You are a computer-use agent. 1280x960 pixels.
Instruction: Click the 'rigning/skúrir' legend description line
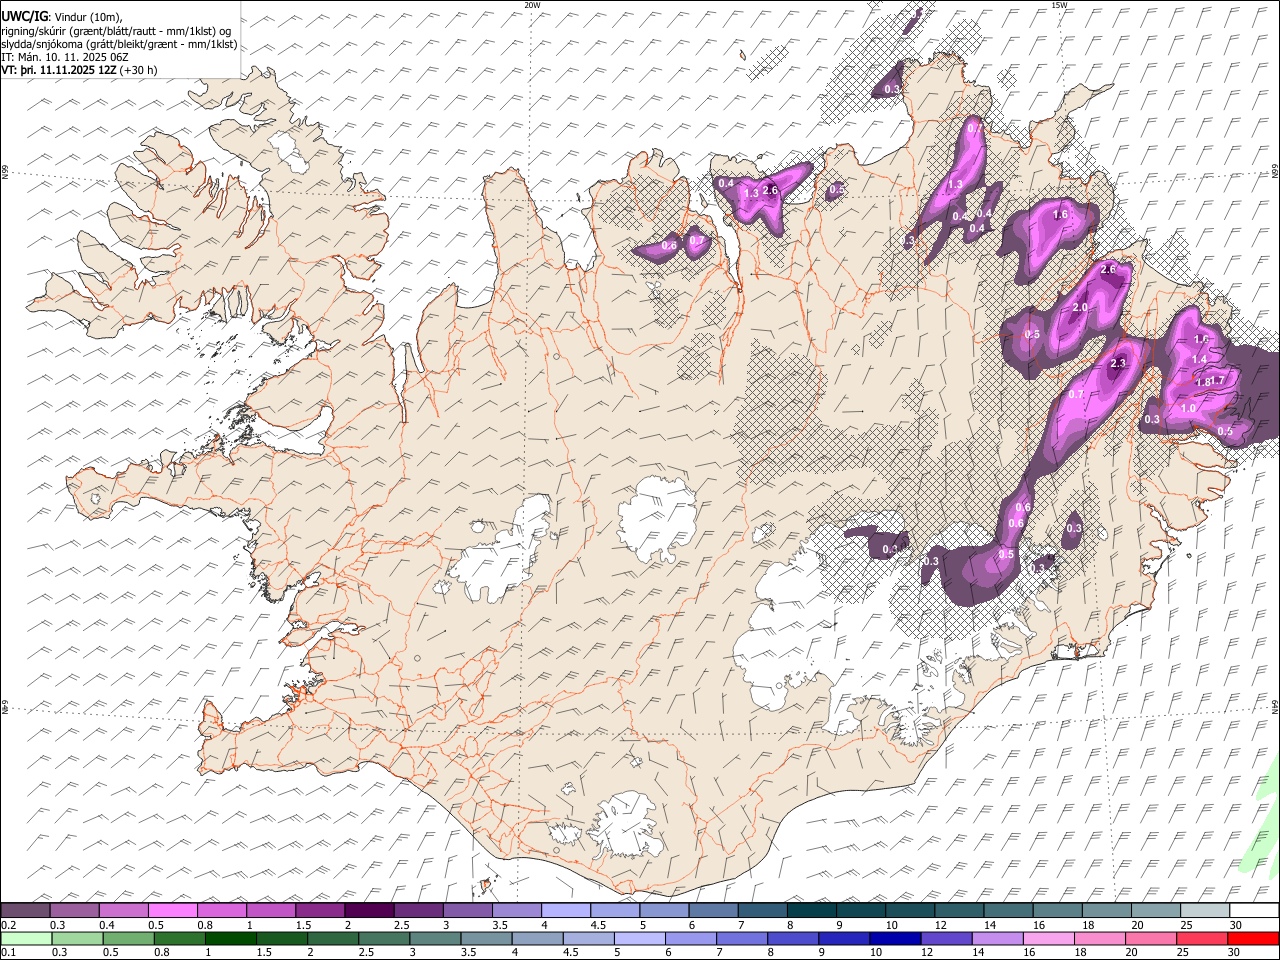point(116,30)
